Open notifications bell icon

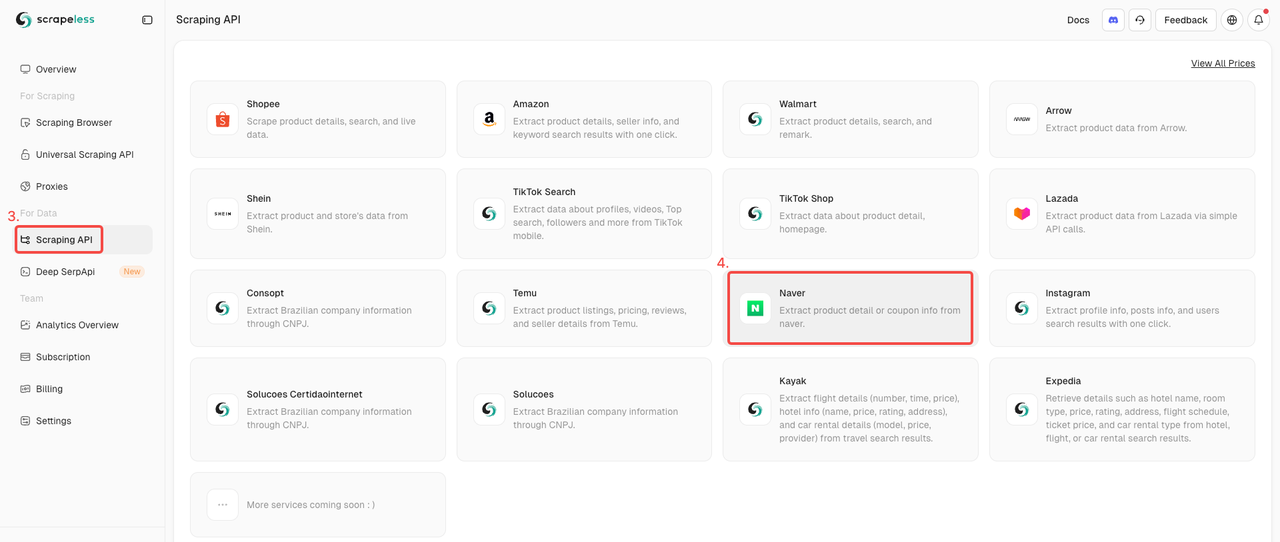click(x=1258, y=20)
